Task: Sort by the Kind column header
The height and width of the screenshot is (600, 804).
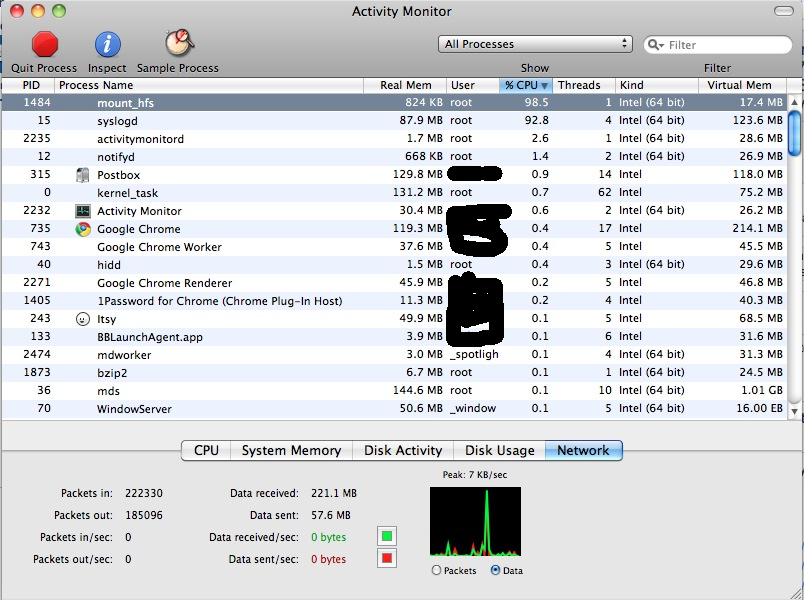Action: tap(657, 85)
